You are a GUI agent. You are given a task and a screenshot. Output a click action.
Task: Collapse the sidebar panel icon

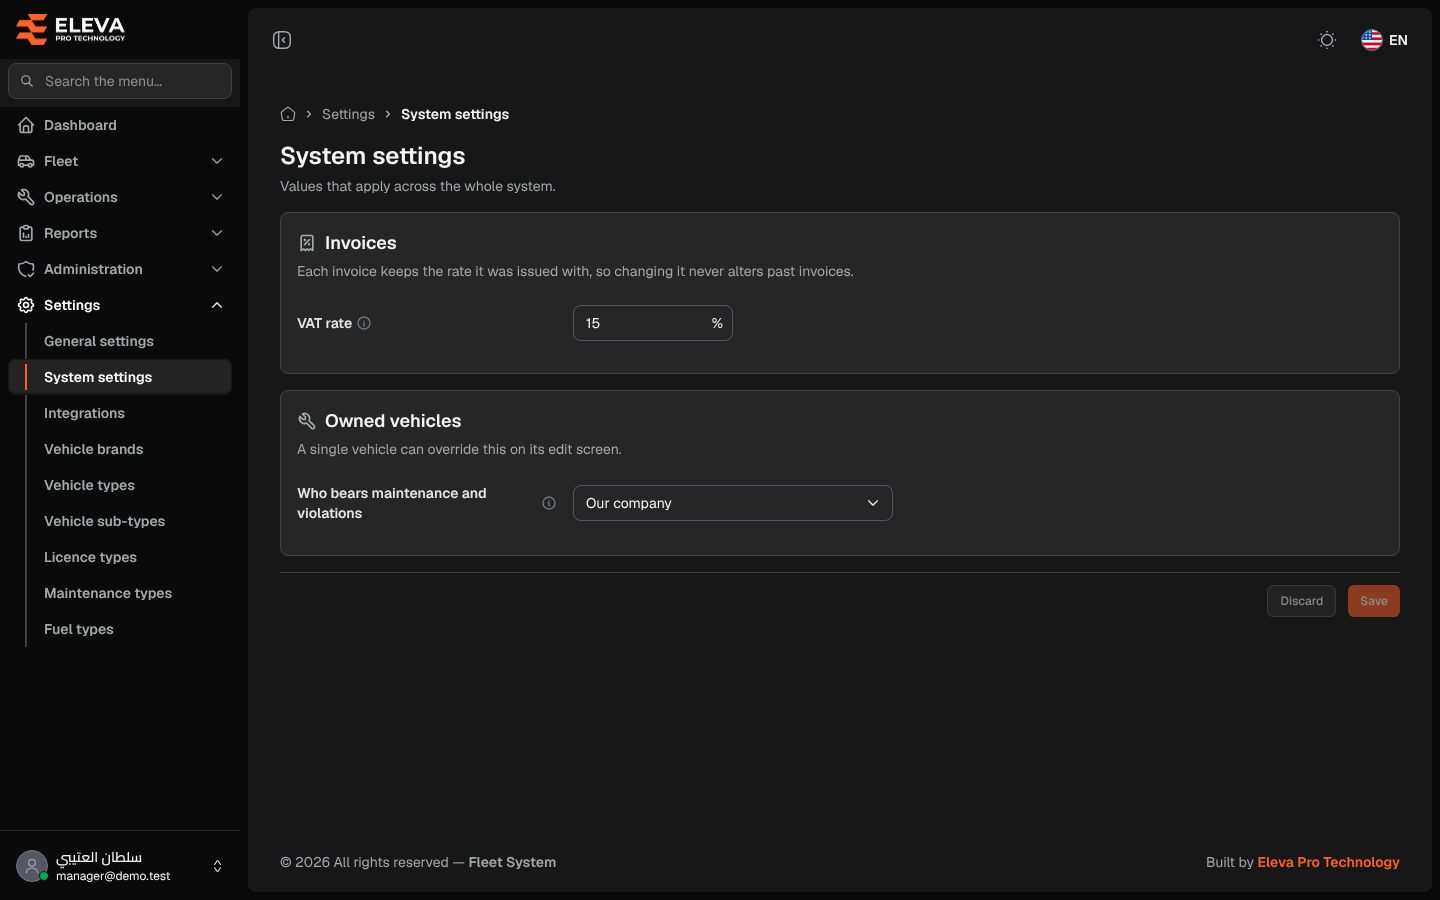coord(282,40)
